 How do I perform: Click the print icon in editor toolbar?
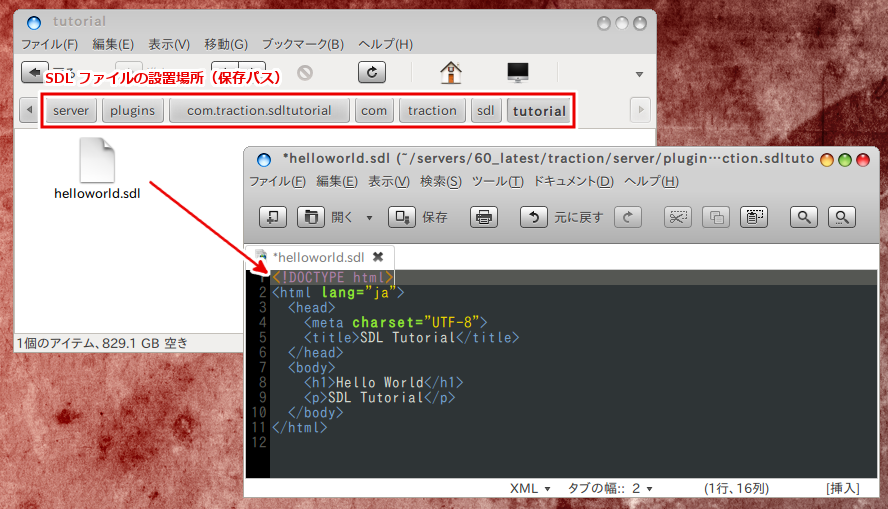click(484, 217)
